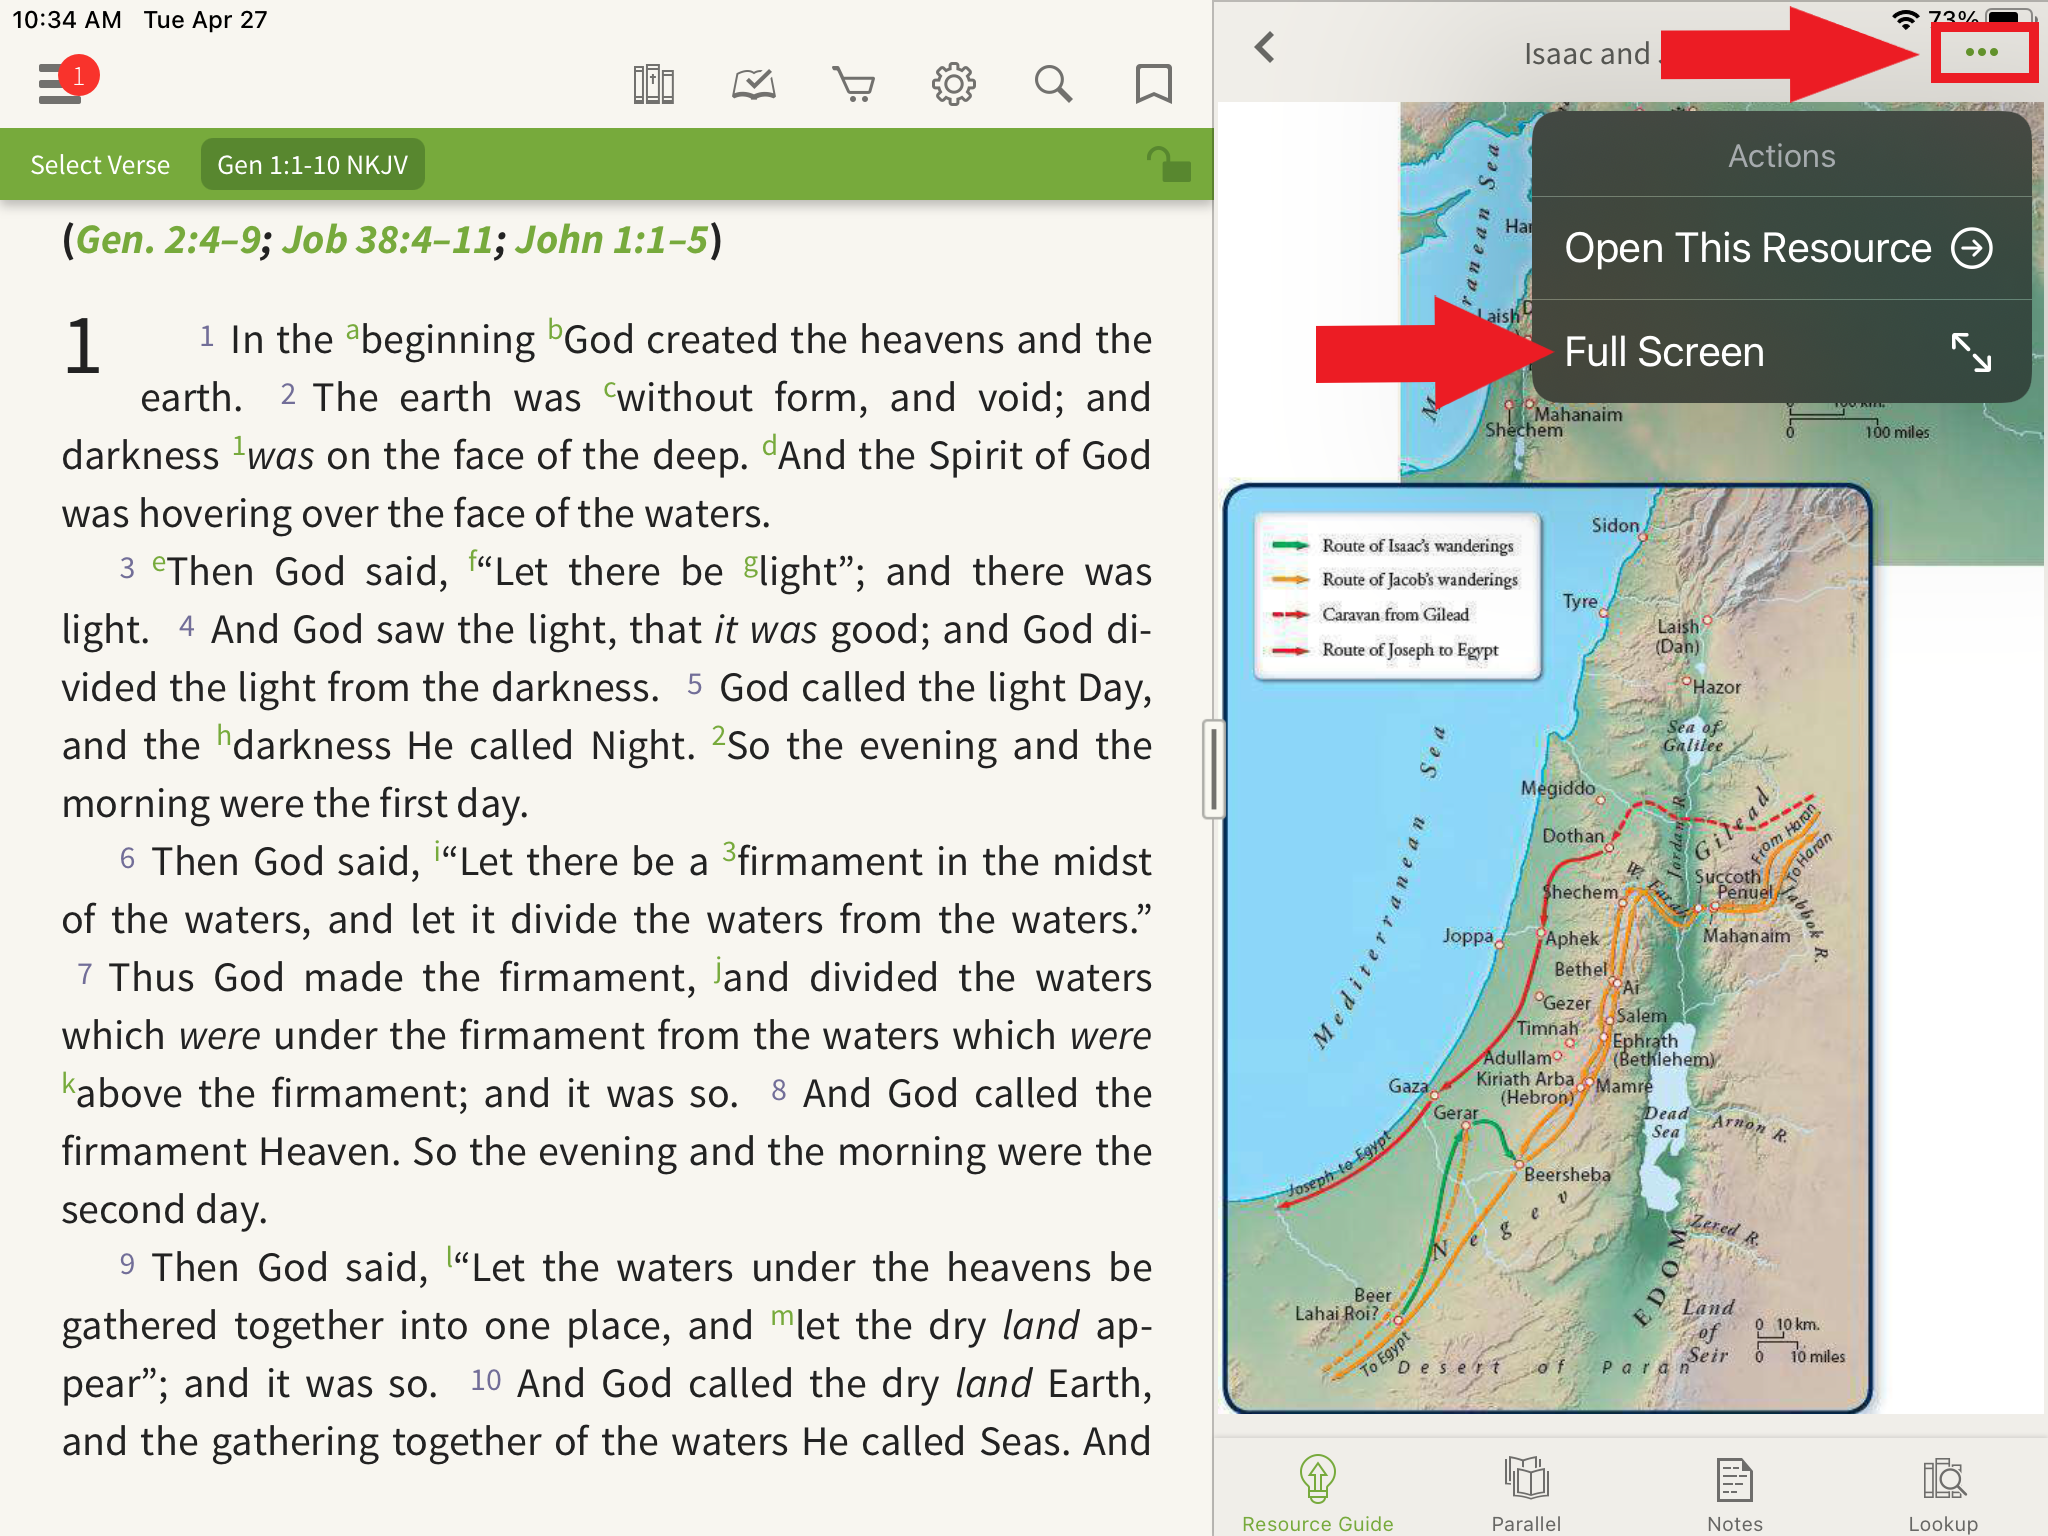Tap footnote marker h before 'darkness He called'

(x=224, y=736)
